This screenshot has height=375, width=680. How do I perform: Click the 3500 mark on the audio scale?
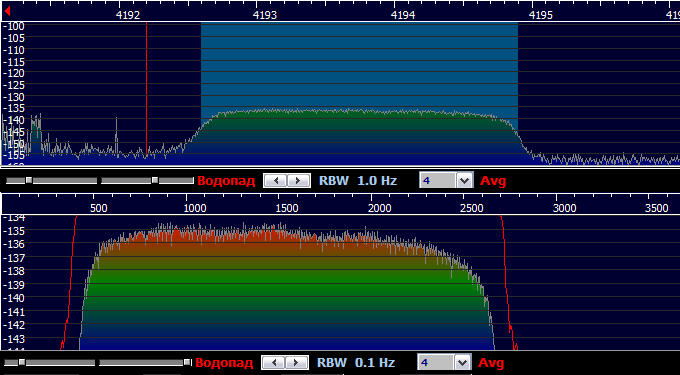point(657,209)
